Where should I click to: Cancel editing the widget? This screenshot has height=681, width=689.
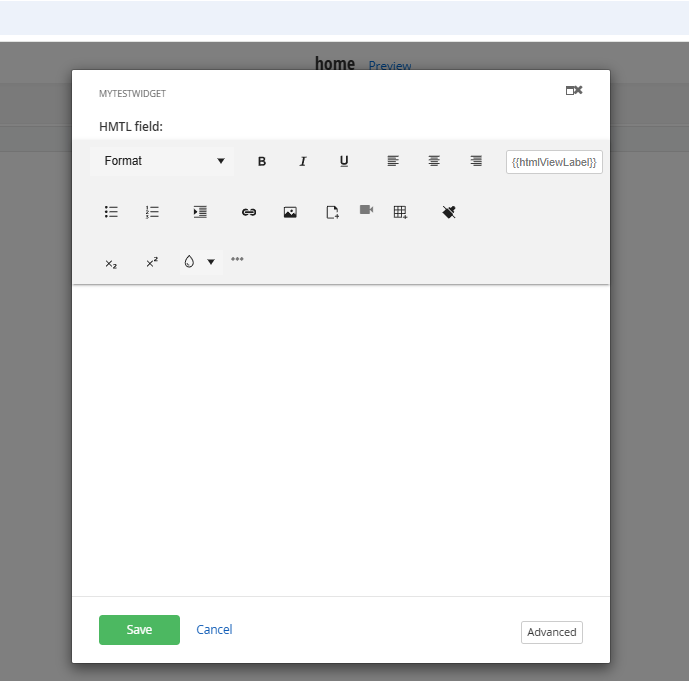[214, 630]
